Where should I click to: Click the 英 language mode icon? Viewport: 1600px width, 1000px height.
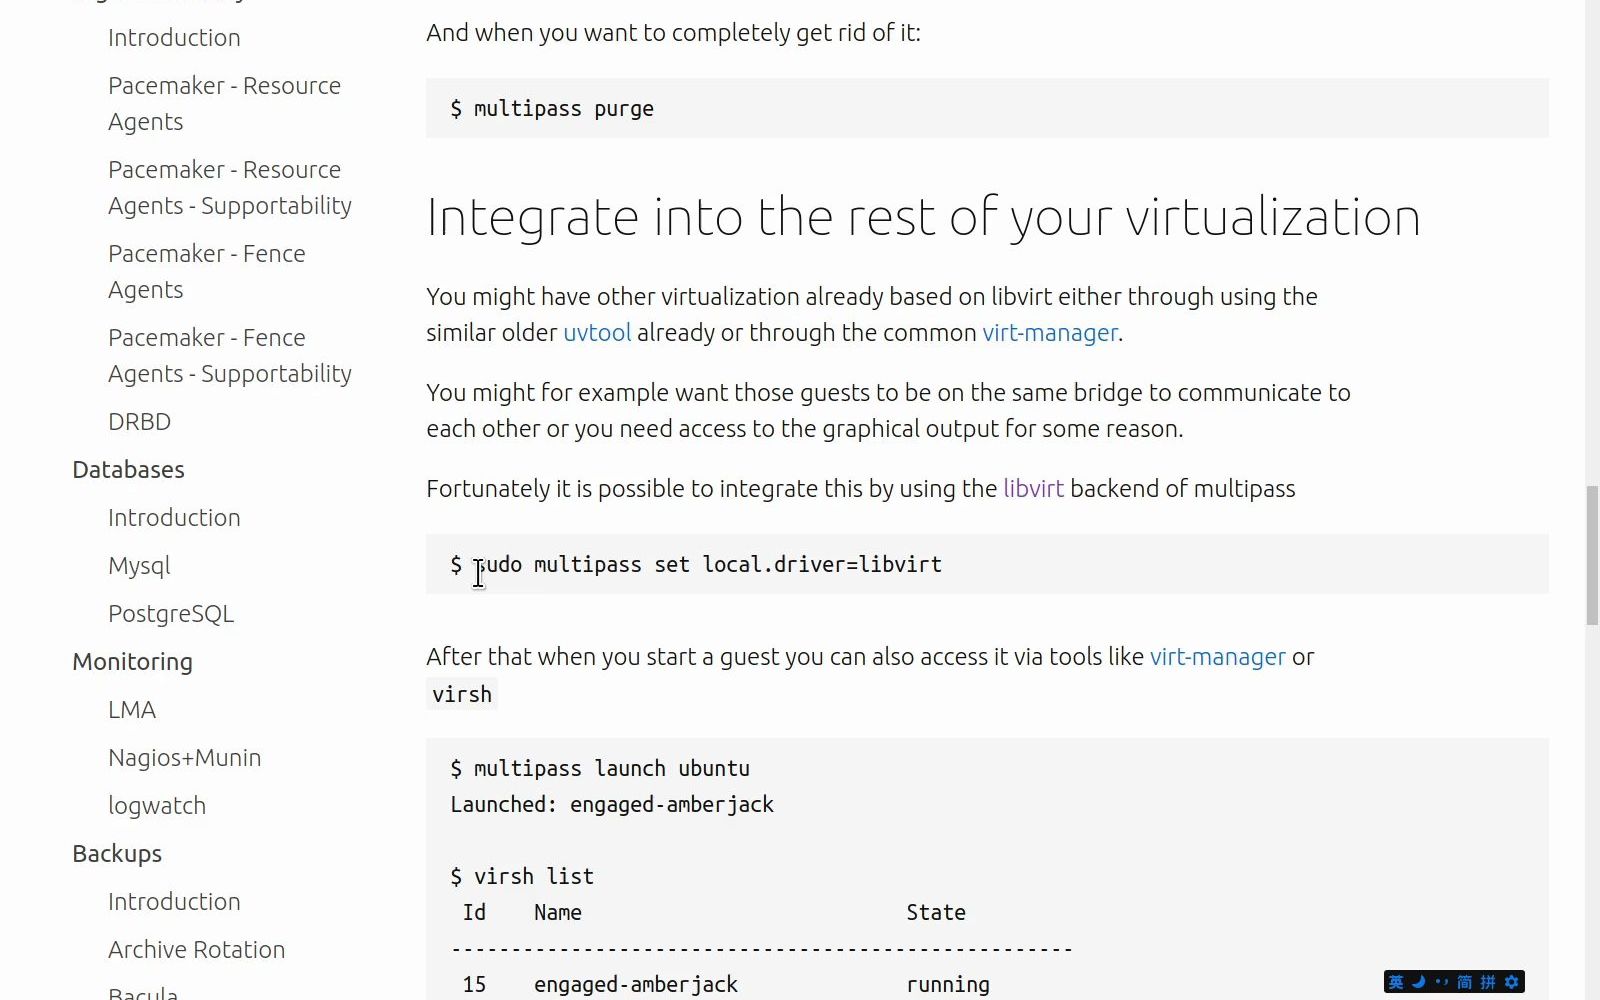pyautogui.click(x=1396, y=982)
